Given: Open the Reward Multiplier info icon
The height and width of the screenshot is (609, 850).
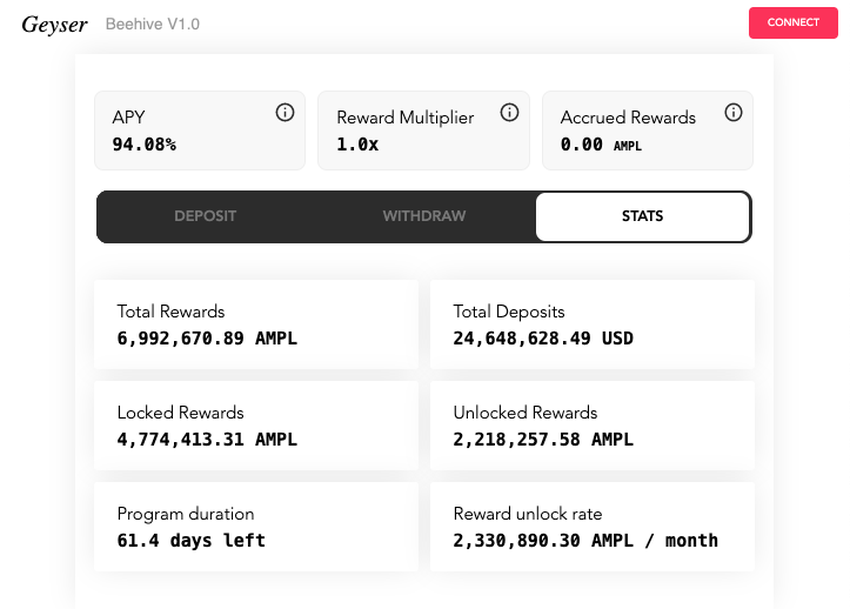Looking at the screenshot, I should coord(510,112).
